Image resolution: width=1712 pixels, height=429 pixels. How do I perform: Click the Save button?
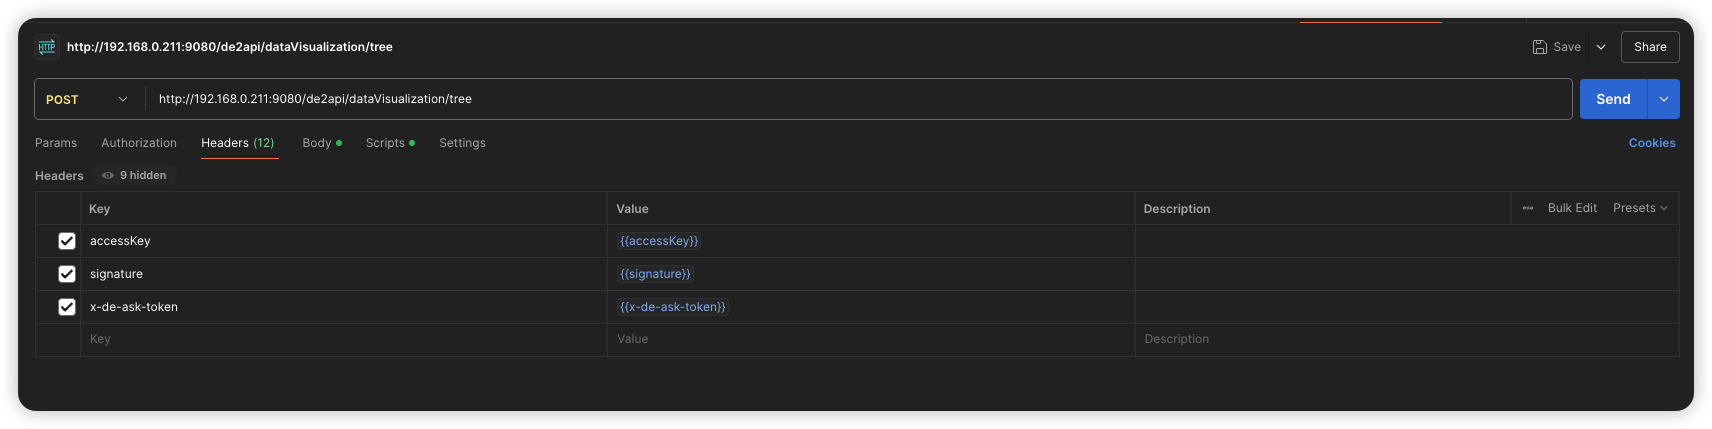(1557, 47)
